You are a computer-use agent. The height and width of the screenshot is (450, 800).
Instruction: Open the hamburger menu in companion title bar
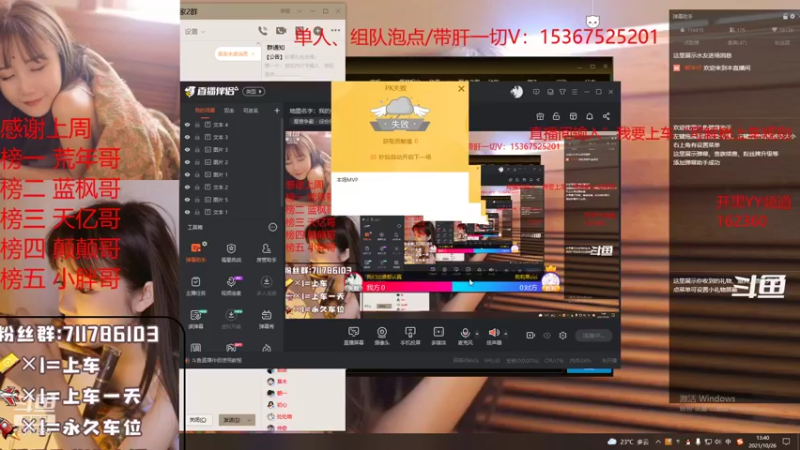[574, 92]
